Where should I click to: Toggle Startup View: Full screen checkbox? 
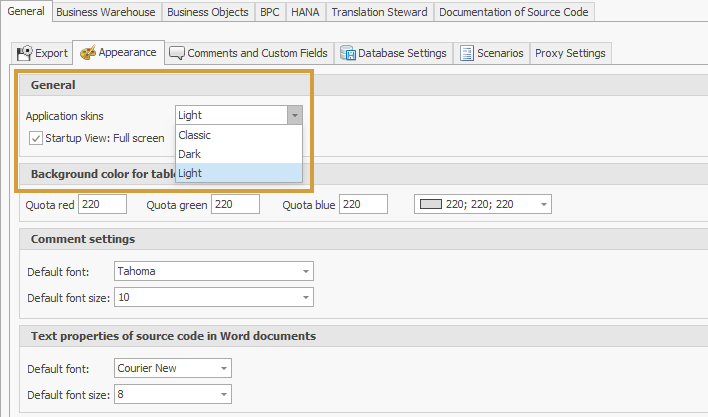pyautogui.click(x=36, y=138)
